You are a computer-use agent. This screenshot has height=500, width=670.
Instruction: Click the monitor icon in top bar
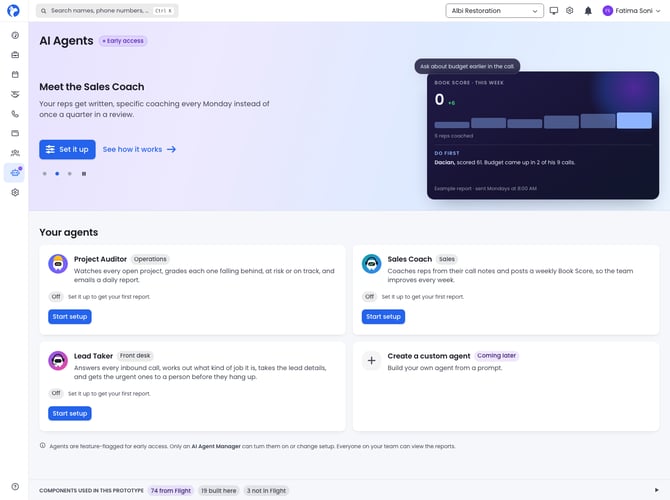point(554,11)
